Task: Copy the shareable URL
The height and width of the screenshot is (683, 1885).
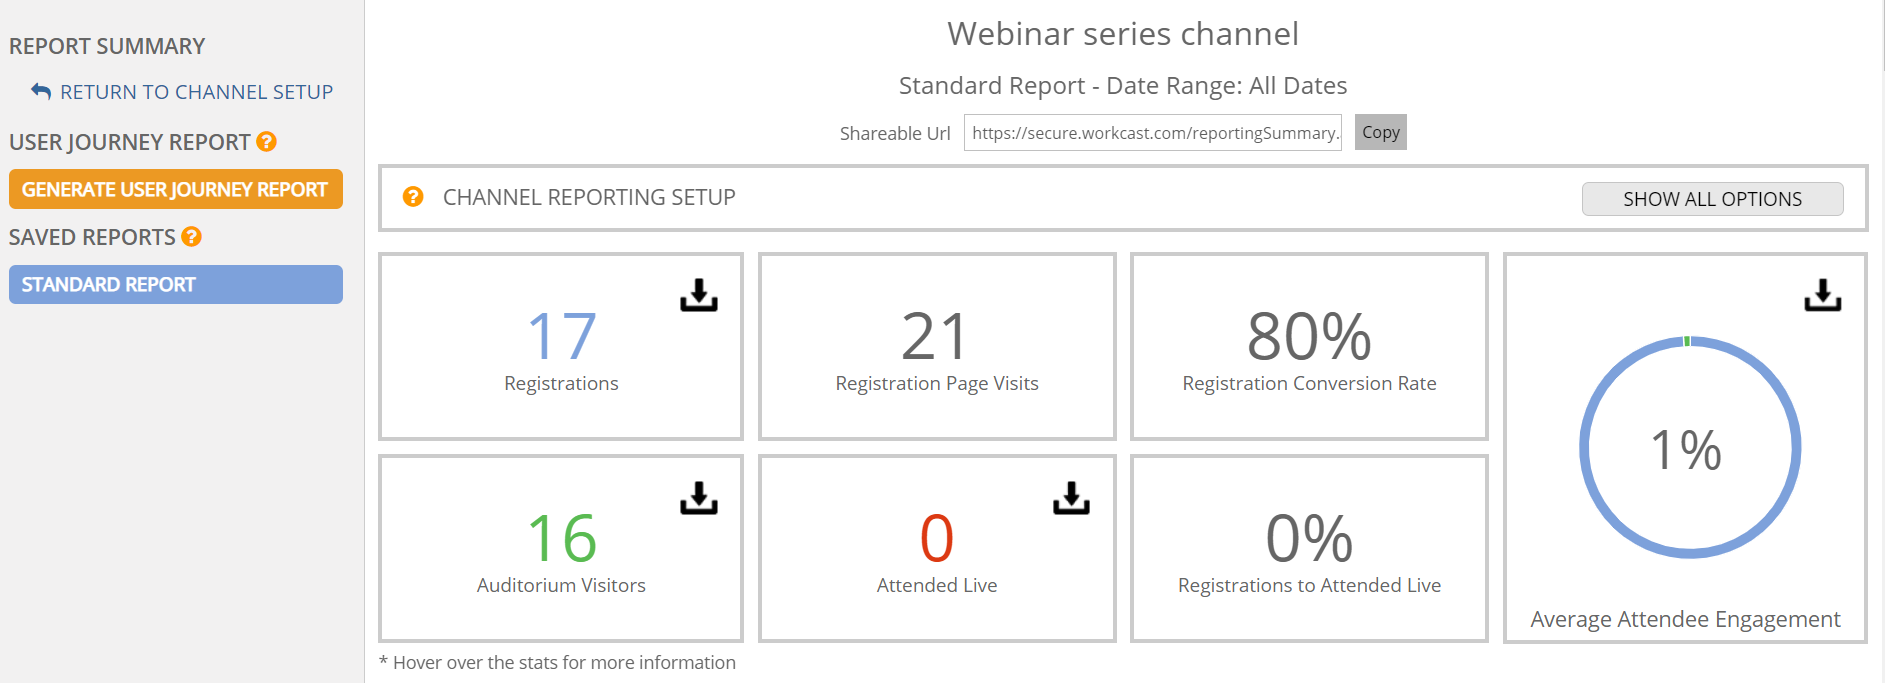Action: (1380, 132)
